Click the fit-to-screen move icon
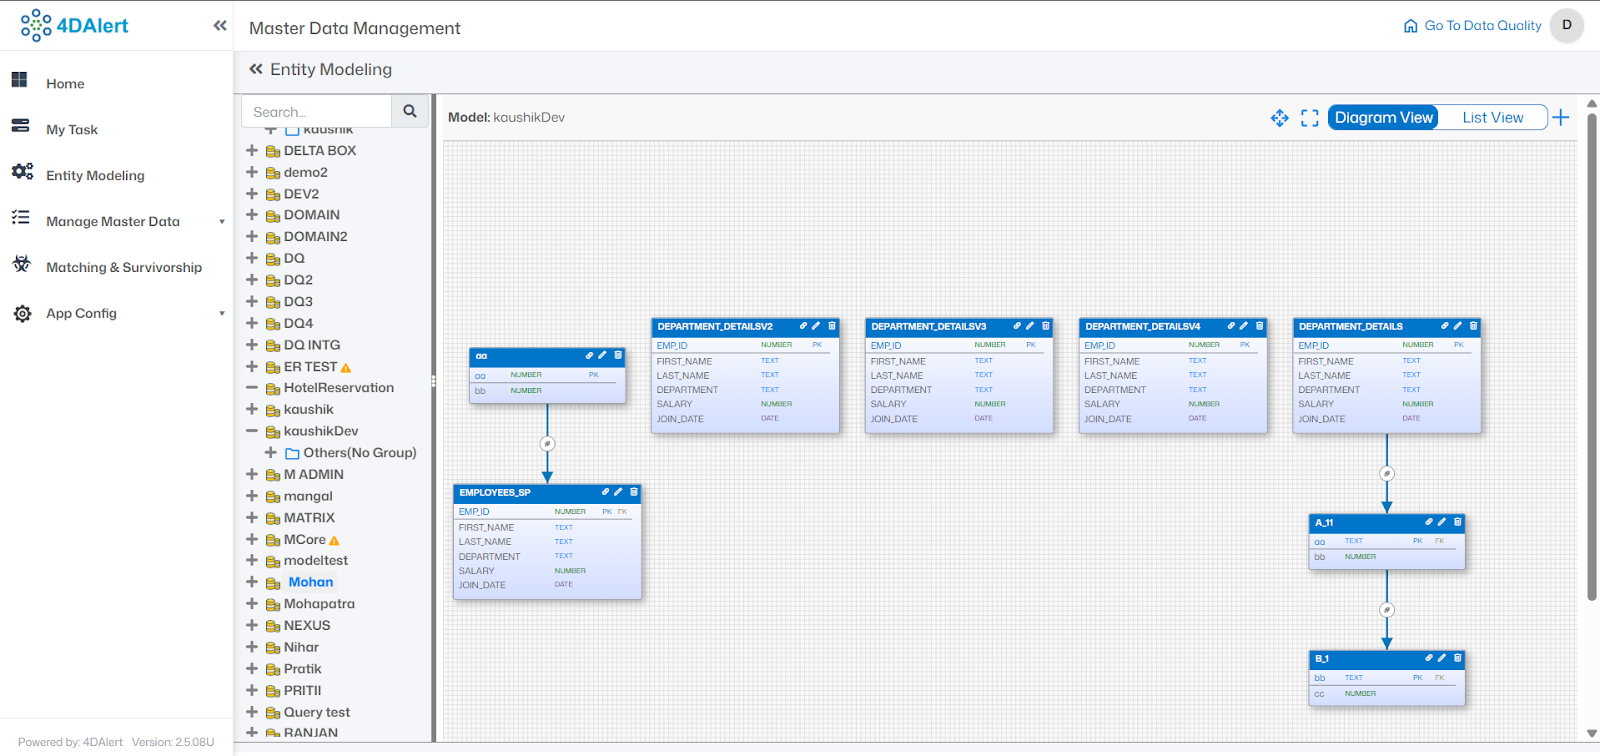1600x756 pixels. (x=1279, y=118)
